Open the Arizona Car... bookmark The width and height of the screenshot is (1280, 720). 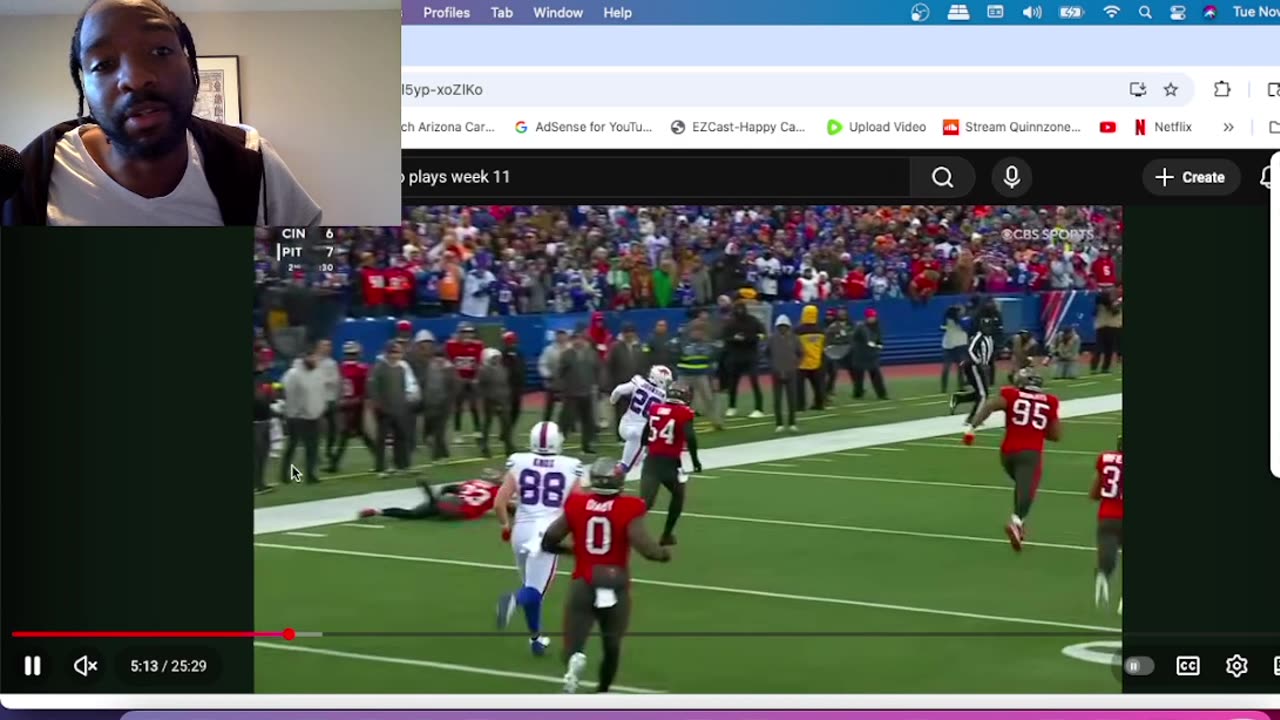(x=448, y=127)
